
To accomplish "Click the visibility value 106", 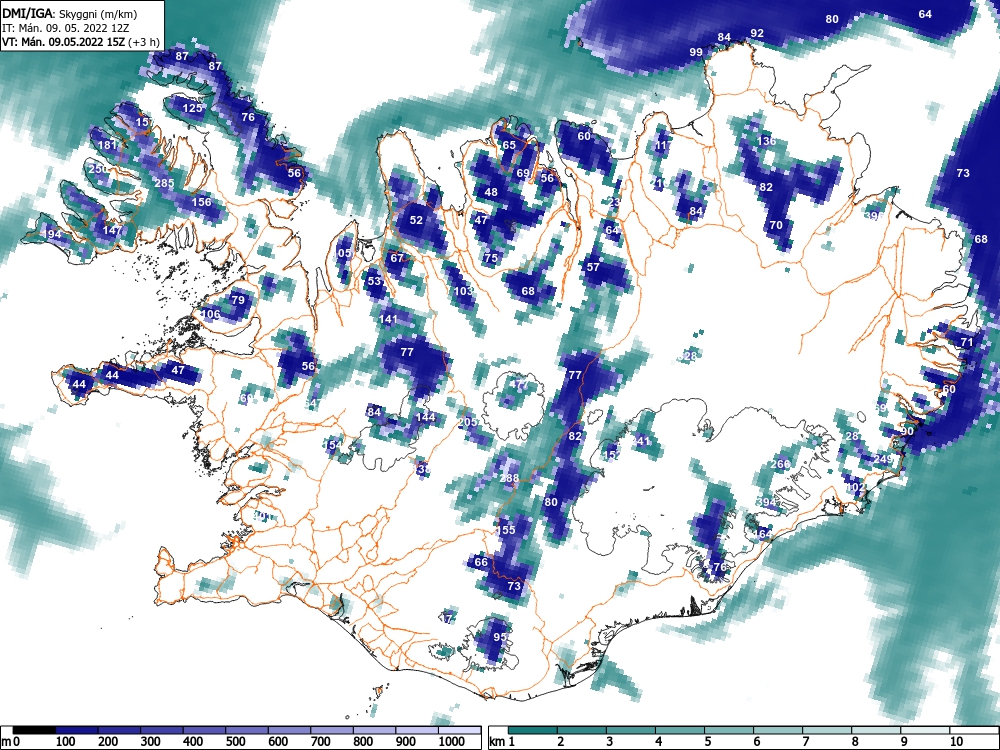I will [210, 314].
